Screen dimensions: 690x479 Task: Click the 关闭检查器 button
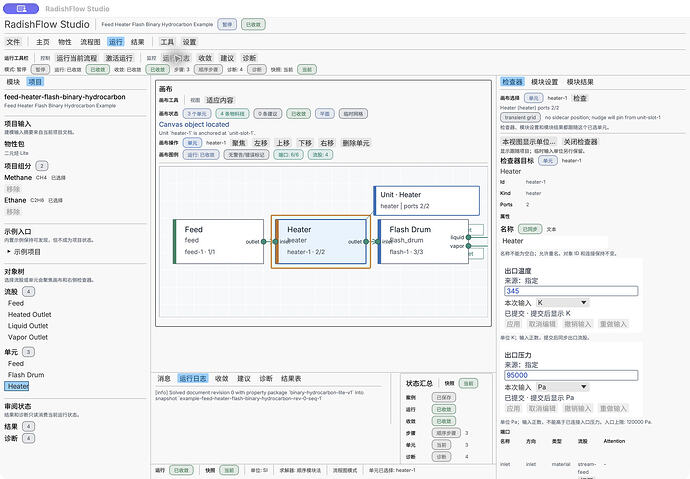(x=581, y=142)
